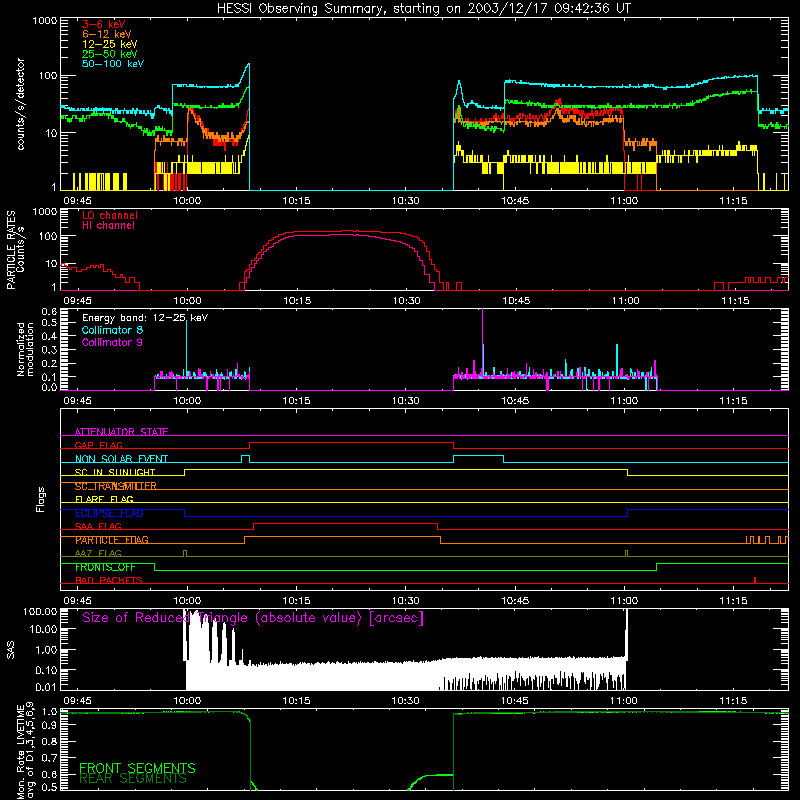This screenshot has height=800, width=800.
Task: Click the FRONTS_OFF flag label
Action: [105, 567]
